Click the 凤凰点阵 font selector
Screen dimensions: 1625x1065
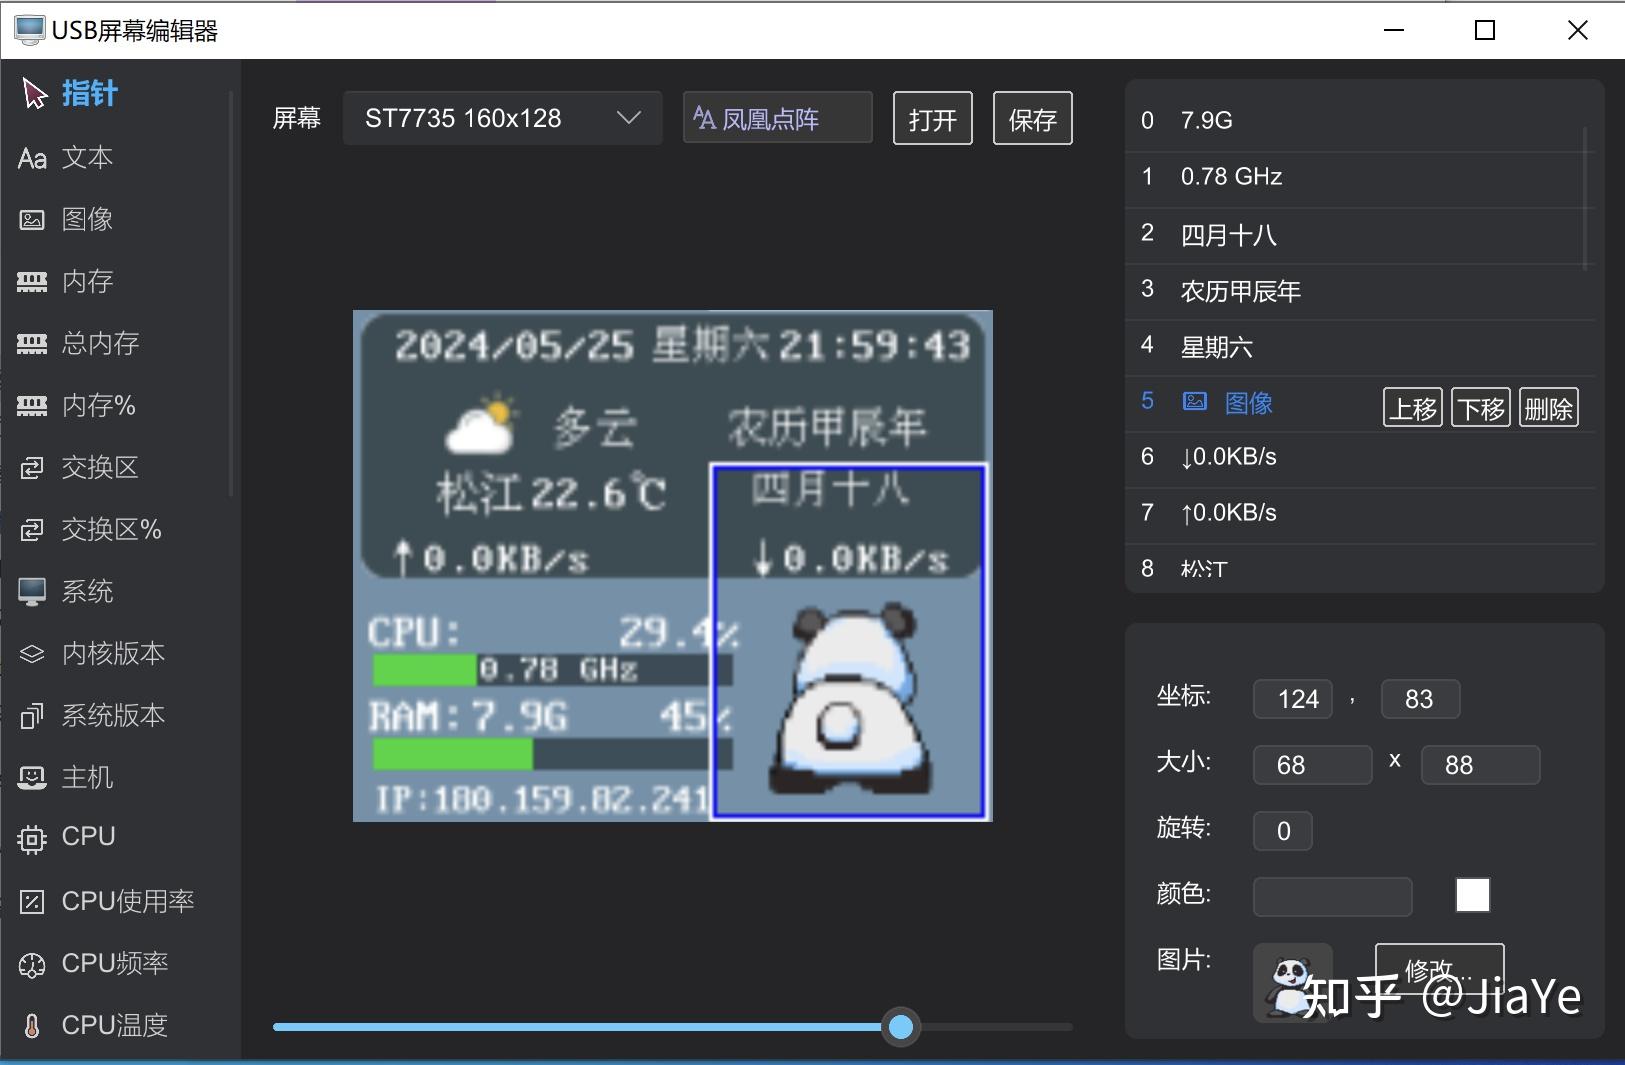tap(777, 118)
